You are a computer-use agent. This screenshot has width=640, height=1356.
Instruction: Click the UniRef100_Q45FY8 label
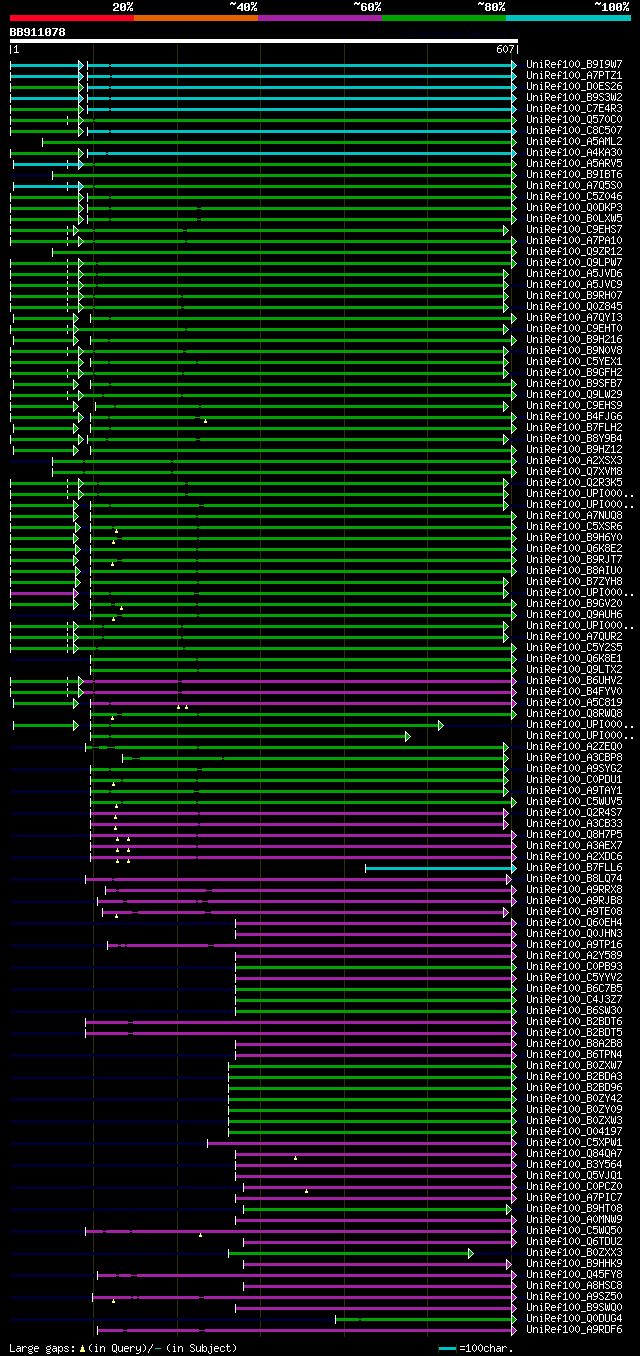click(x=574, y=1274)
